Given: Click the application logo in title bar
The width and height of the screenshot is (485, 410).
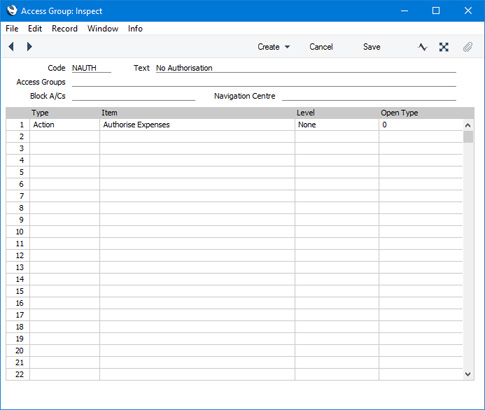Looking at the screenshot, I should click(12, 11).
